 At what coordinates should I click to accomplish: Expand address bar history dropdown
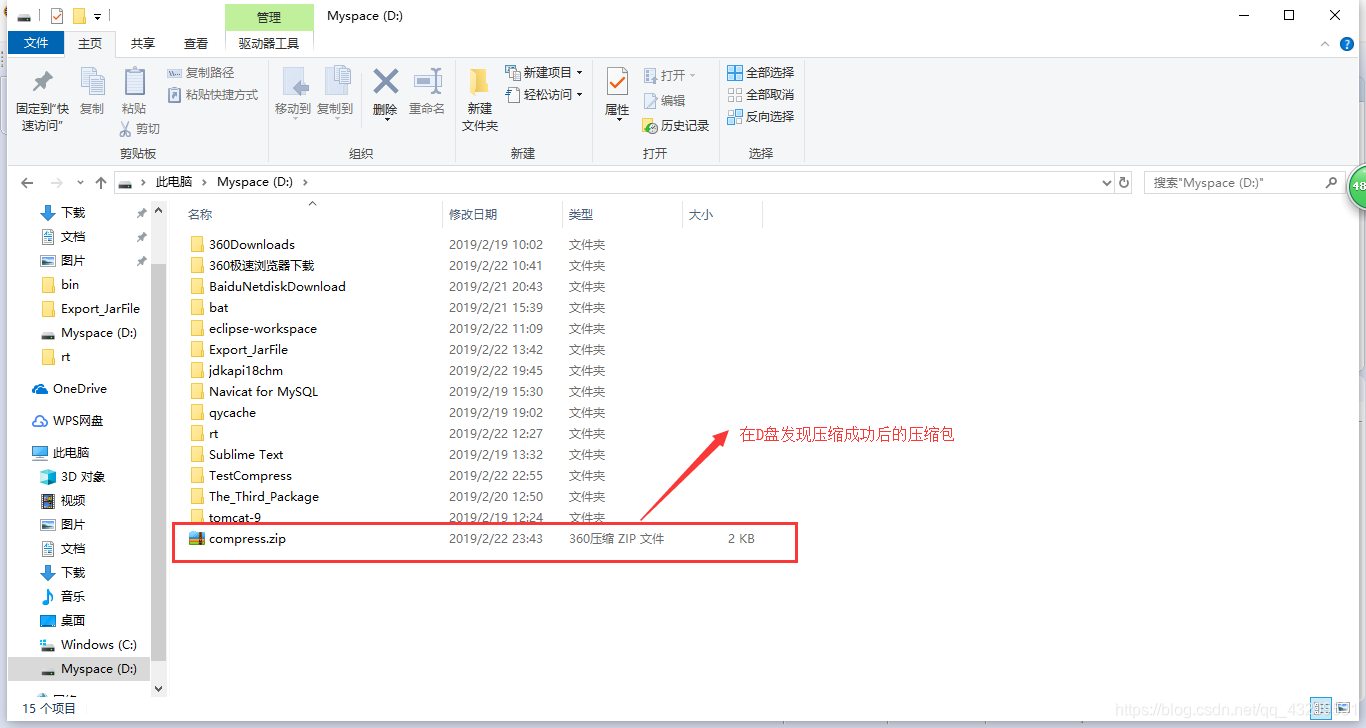click(1106, 183)
